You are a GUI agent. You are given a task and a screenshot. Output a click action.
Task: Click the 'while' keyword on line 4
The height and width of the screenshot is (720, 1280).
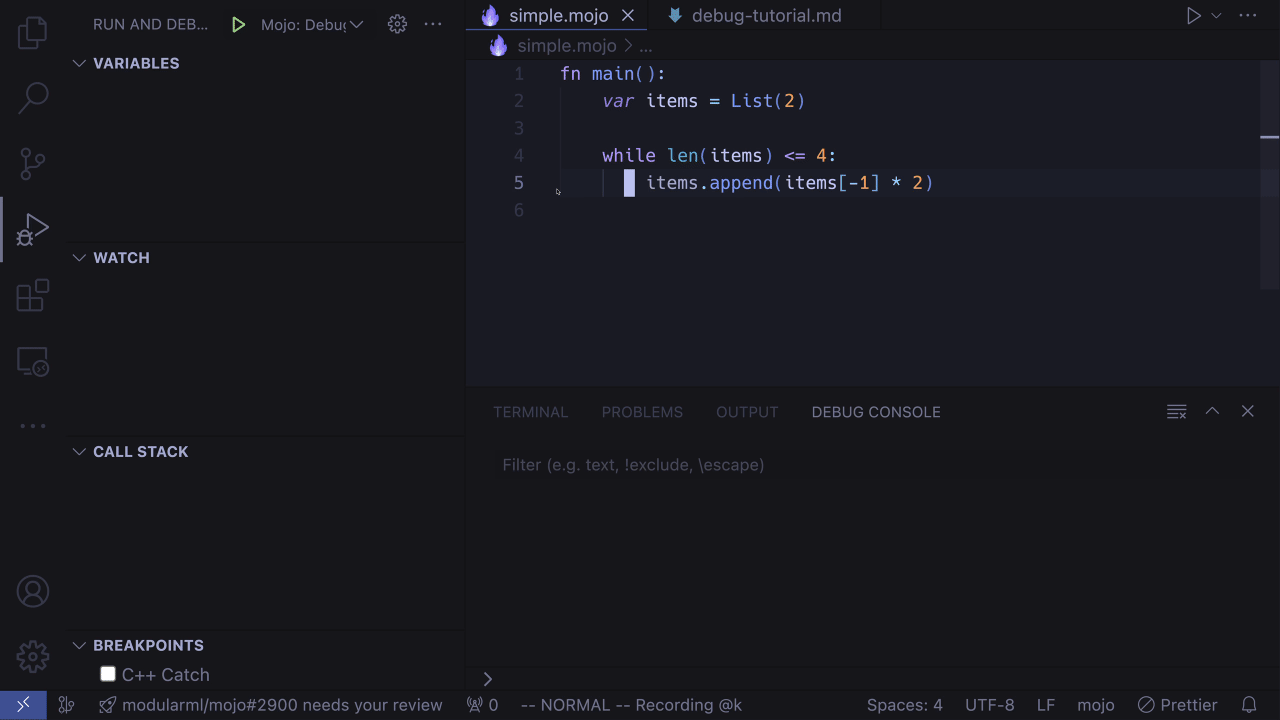click(x=629, y=155)
